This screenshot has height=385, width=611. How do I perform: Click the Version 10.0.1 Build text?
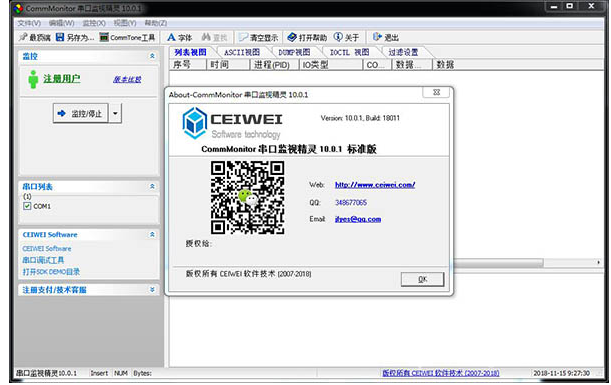[x=360, y=118]
